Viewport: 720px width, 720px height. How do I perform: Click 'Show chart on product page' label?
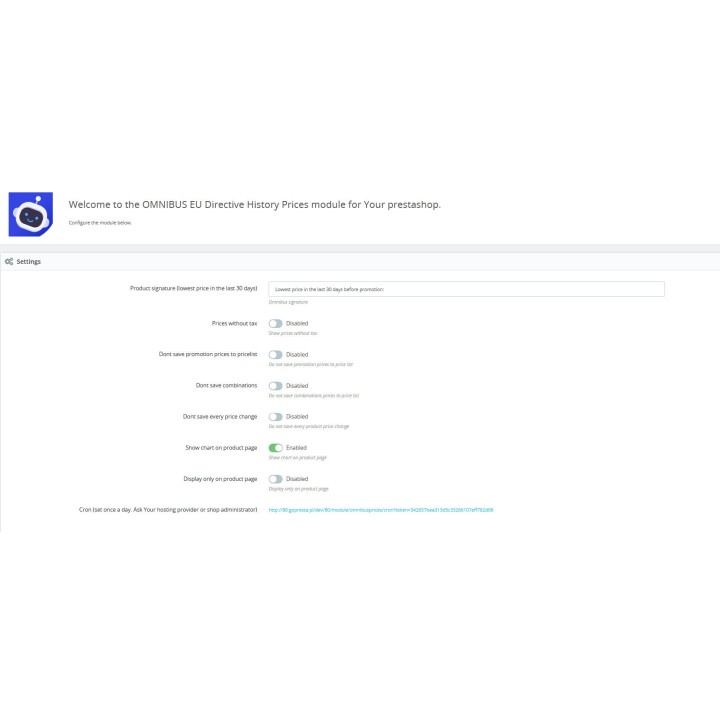(221, 448)
